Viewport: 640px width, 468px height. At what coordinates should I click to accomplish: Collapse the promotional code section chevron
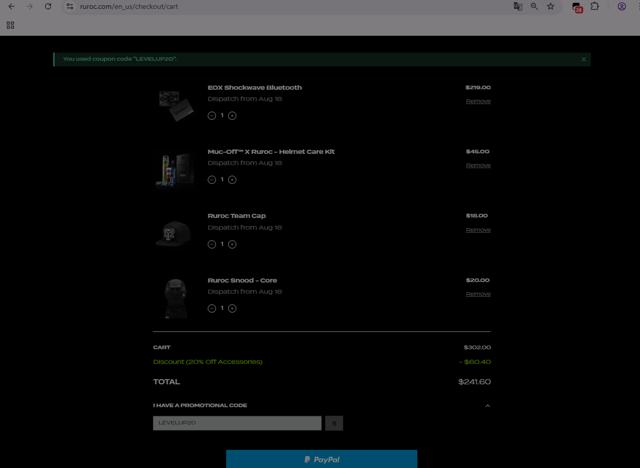(x=487, y=406)
